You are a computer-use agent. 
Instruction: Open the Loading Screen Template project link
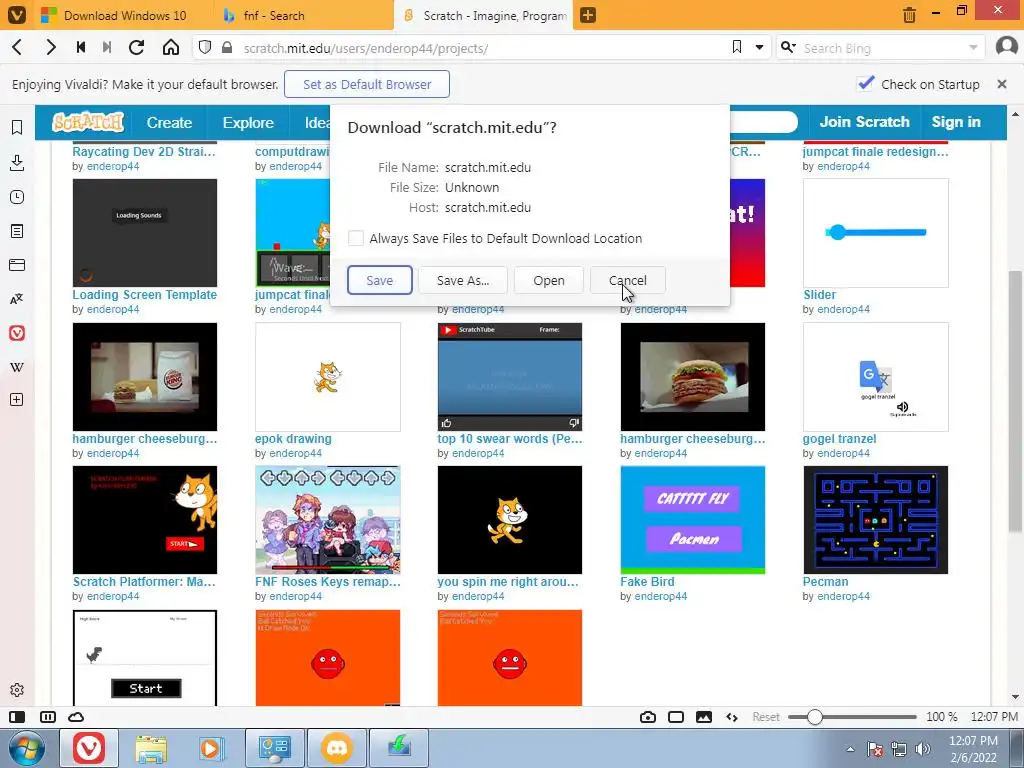[x=144, y=295]
